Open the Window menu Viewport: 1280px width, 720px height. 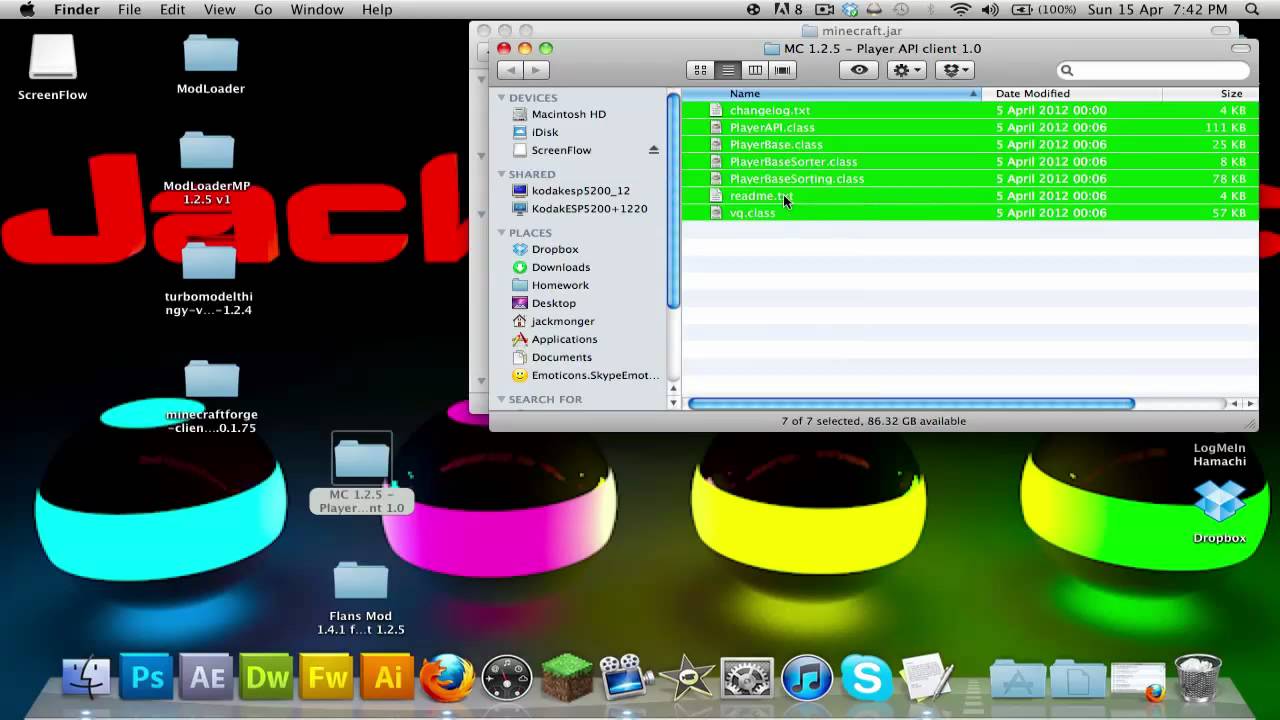(x=316, y=9)
